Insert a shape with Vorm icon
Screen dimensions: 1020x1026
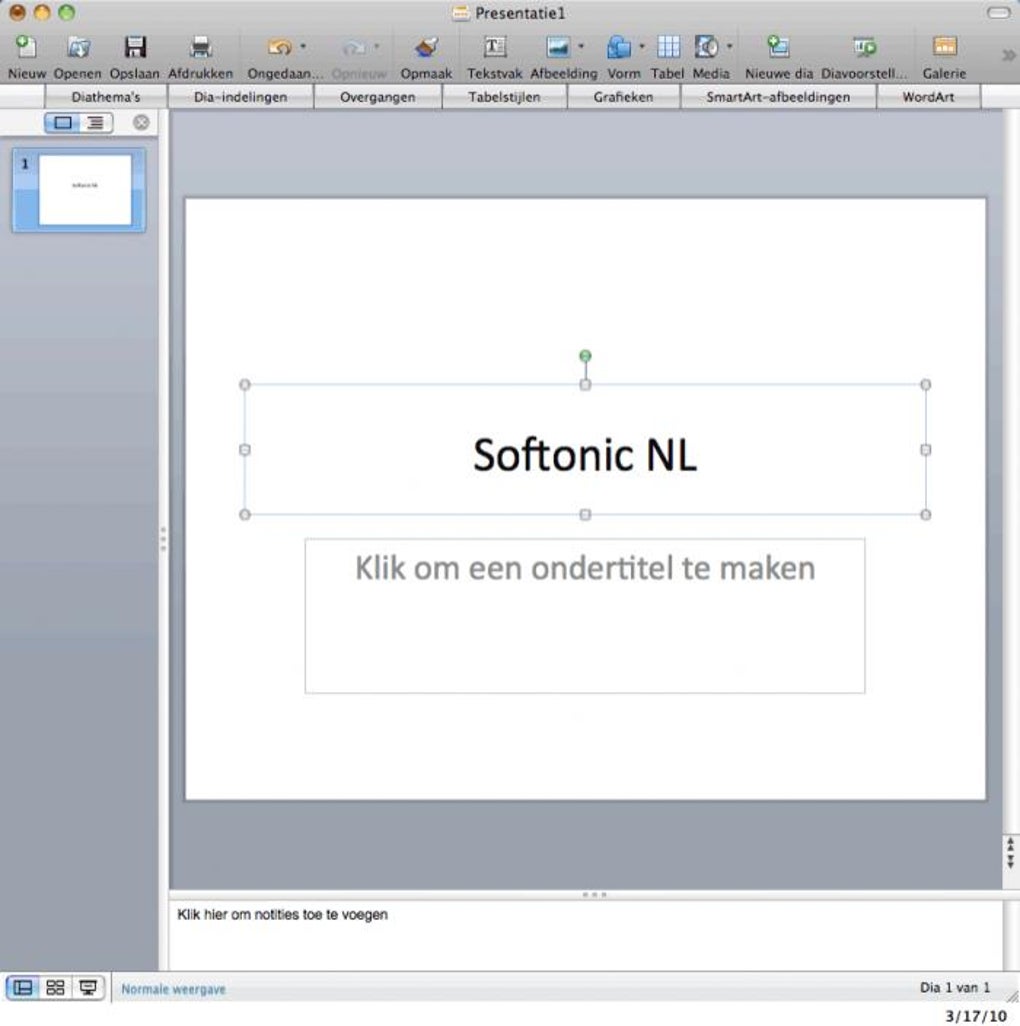click(x=618, y=47)
